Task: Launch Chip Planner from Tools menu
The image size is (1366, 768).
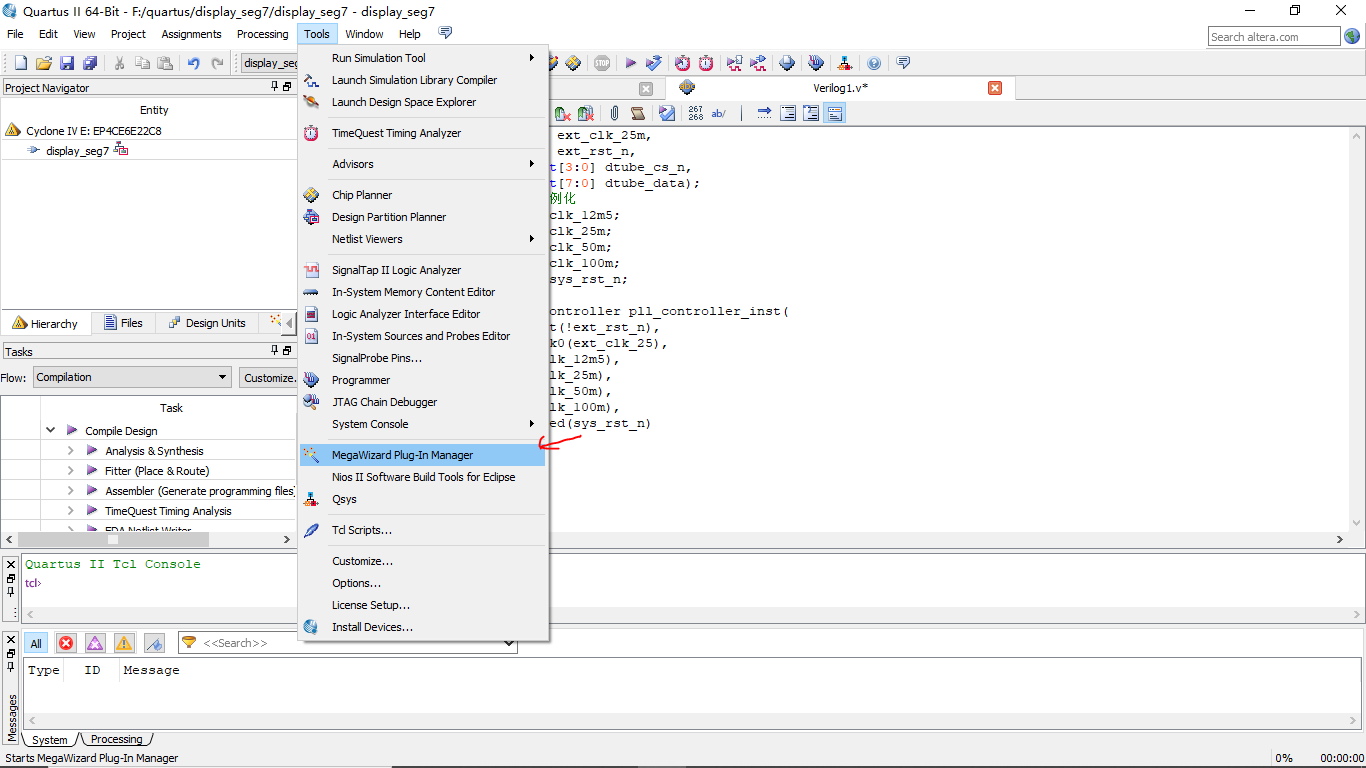Action: click(424, 195)
